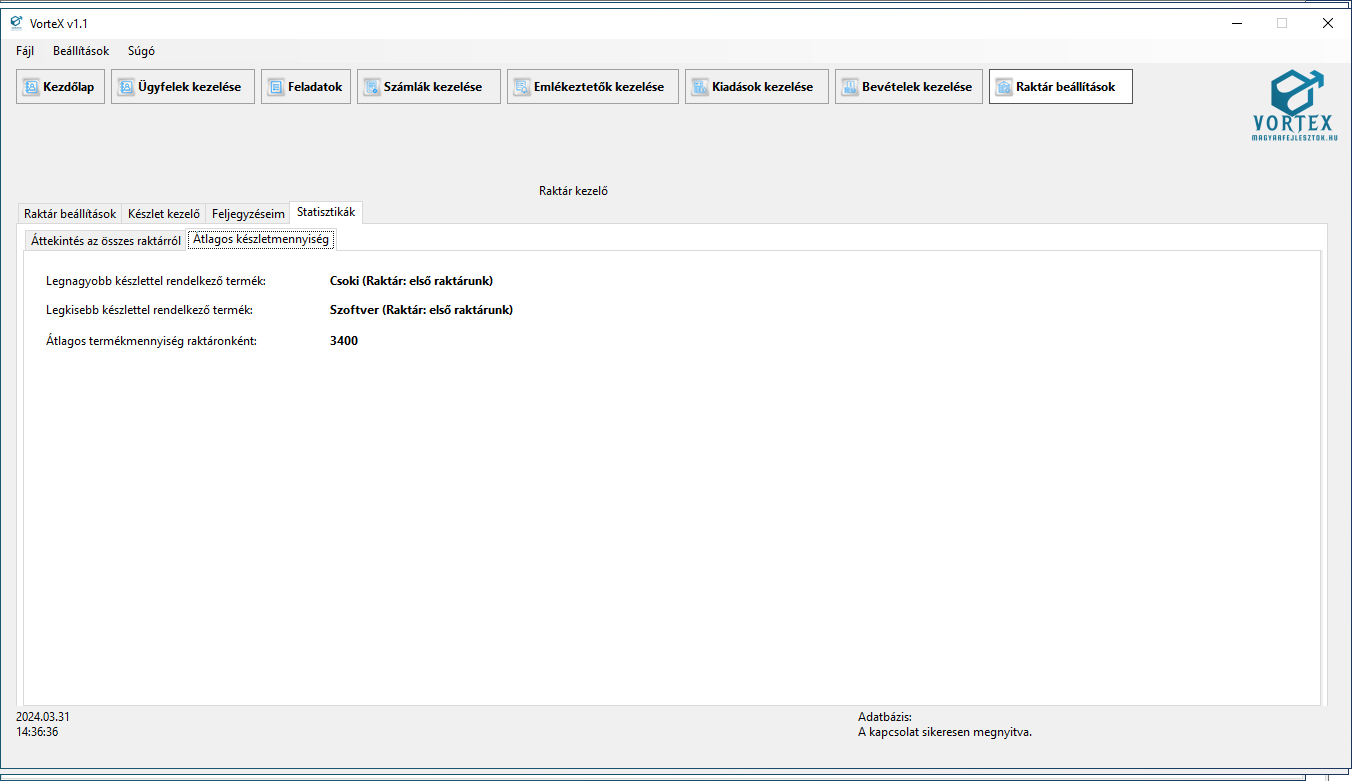Open the Fájl menu
Screen dimensions: 1354x781
pyautogui.click(x=25, y=51)
